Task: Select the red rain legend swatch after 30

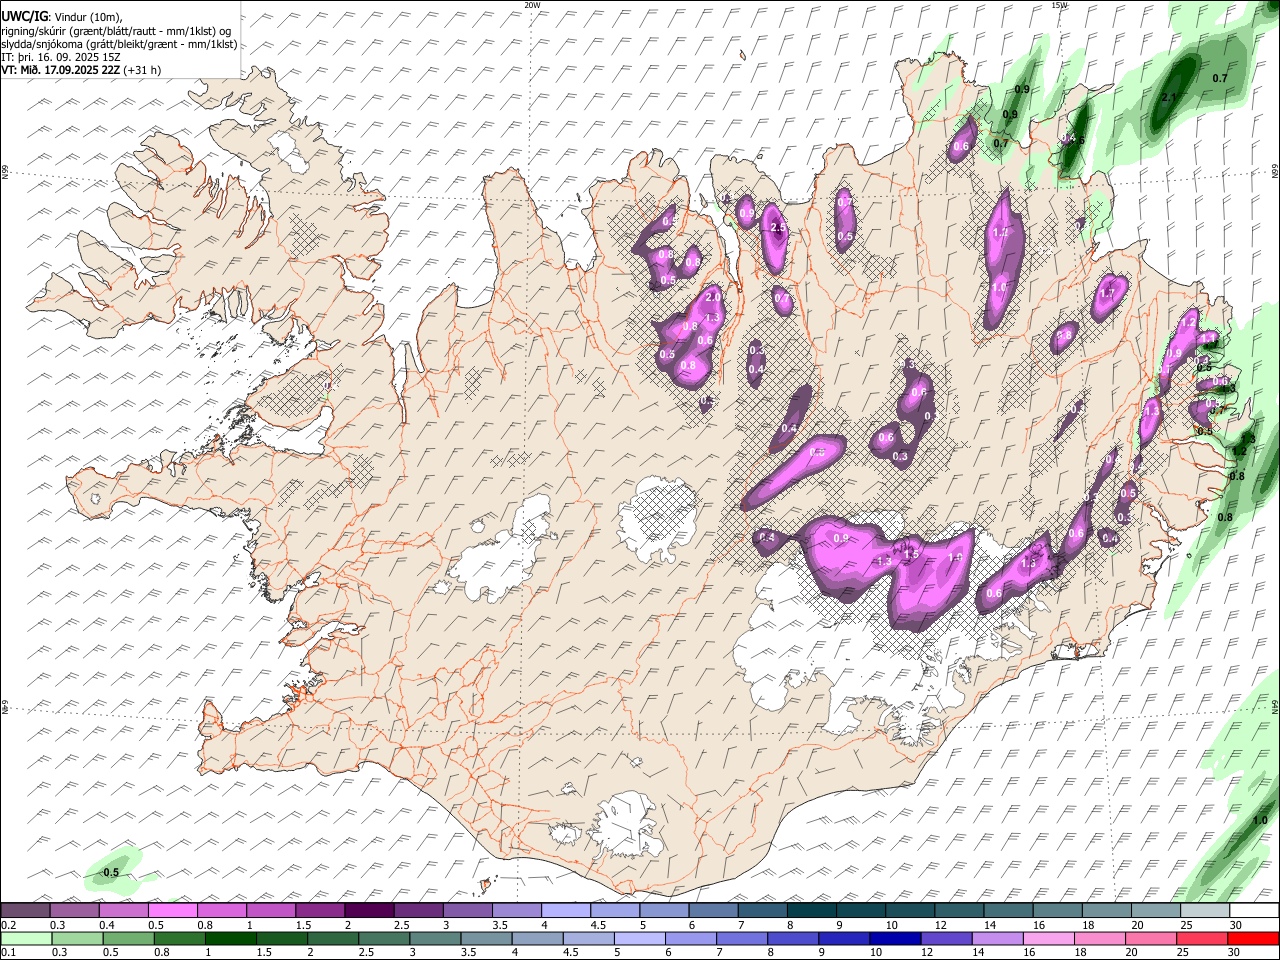Action: click(1252, 939)
